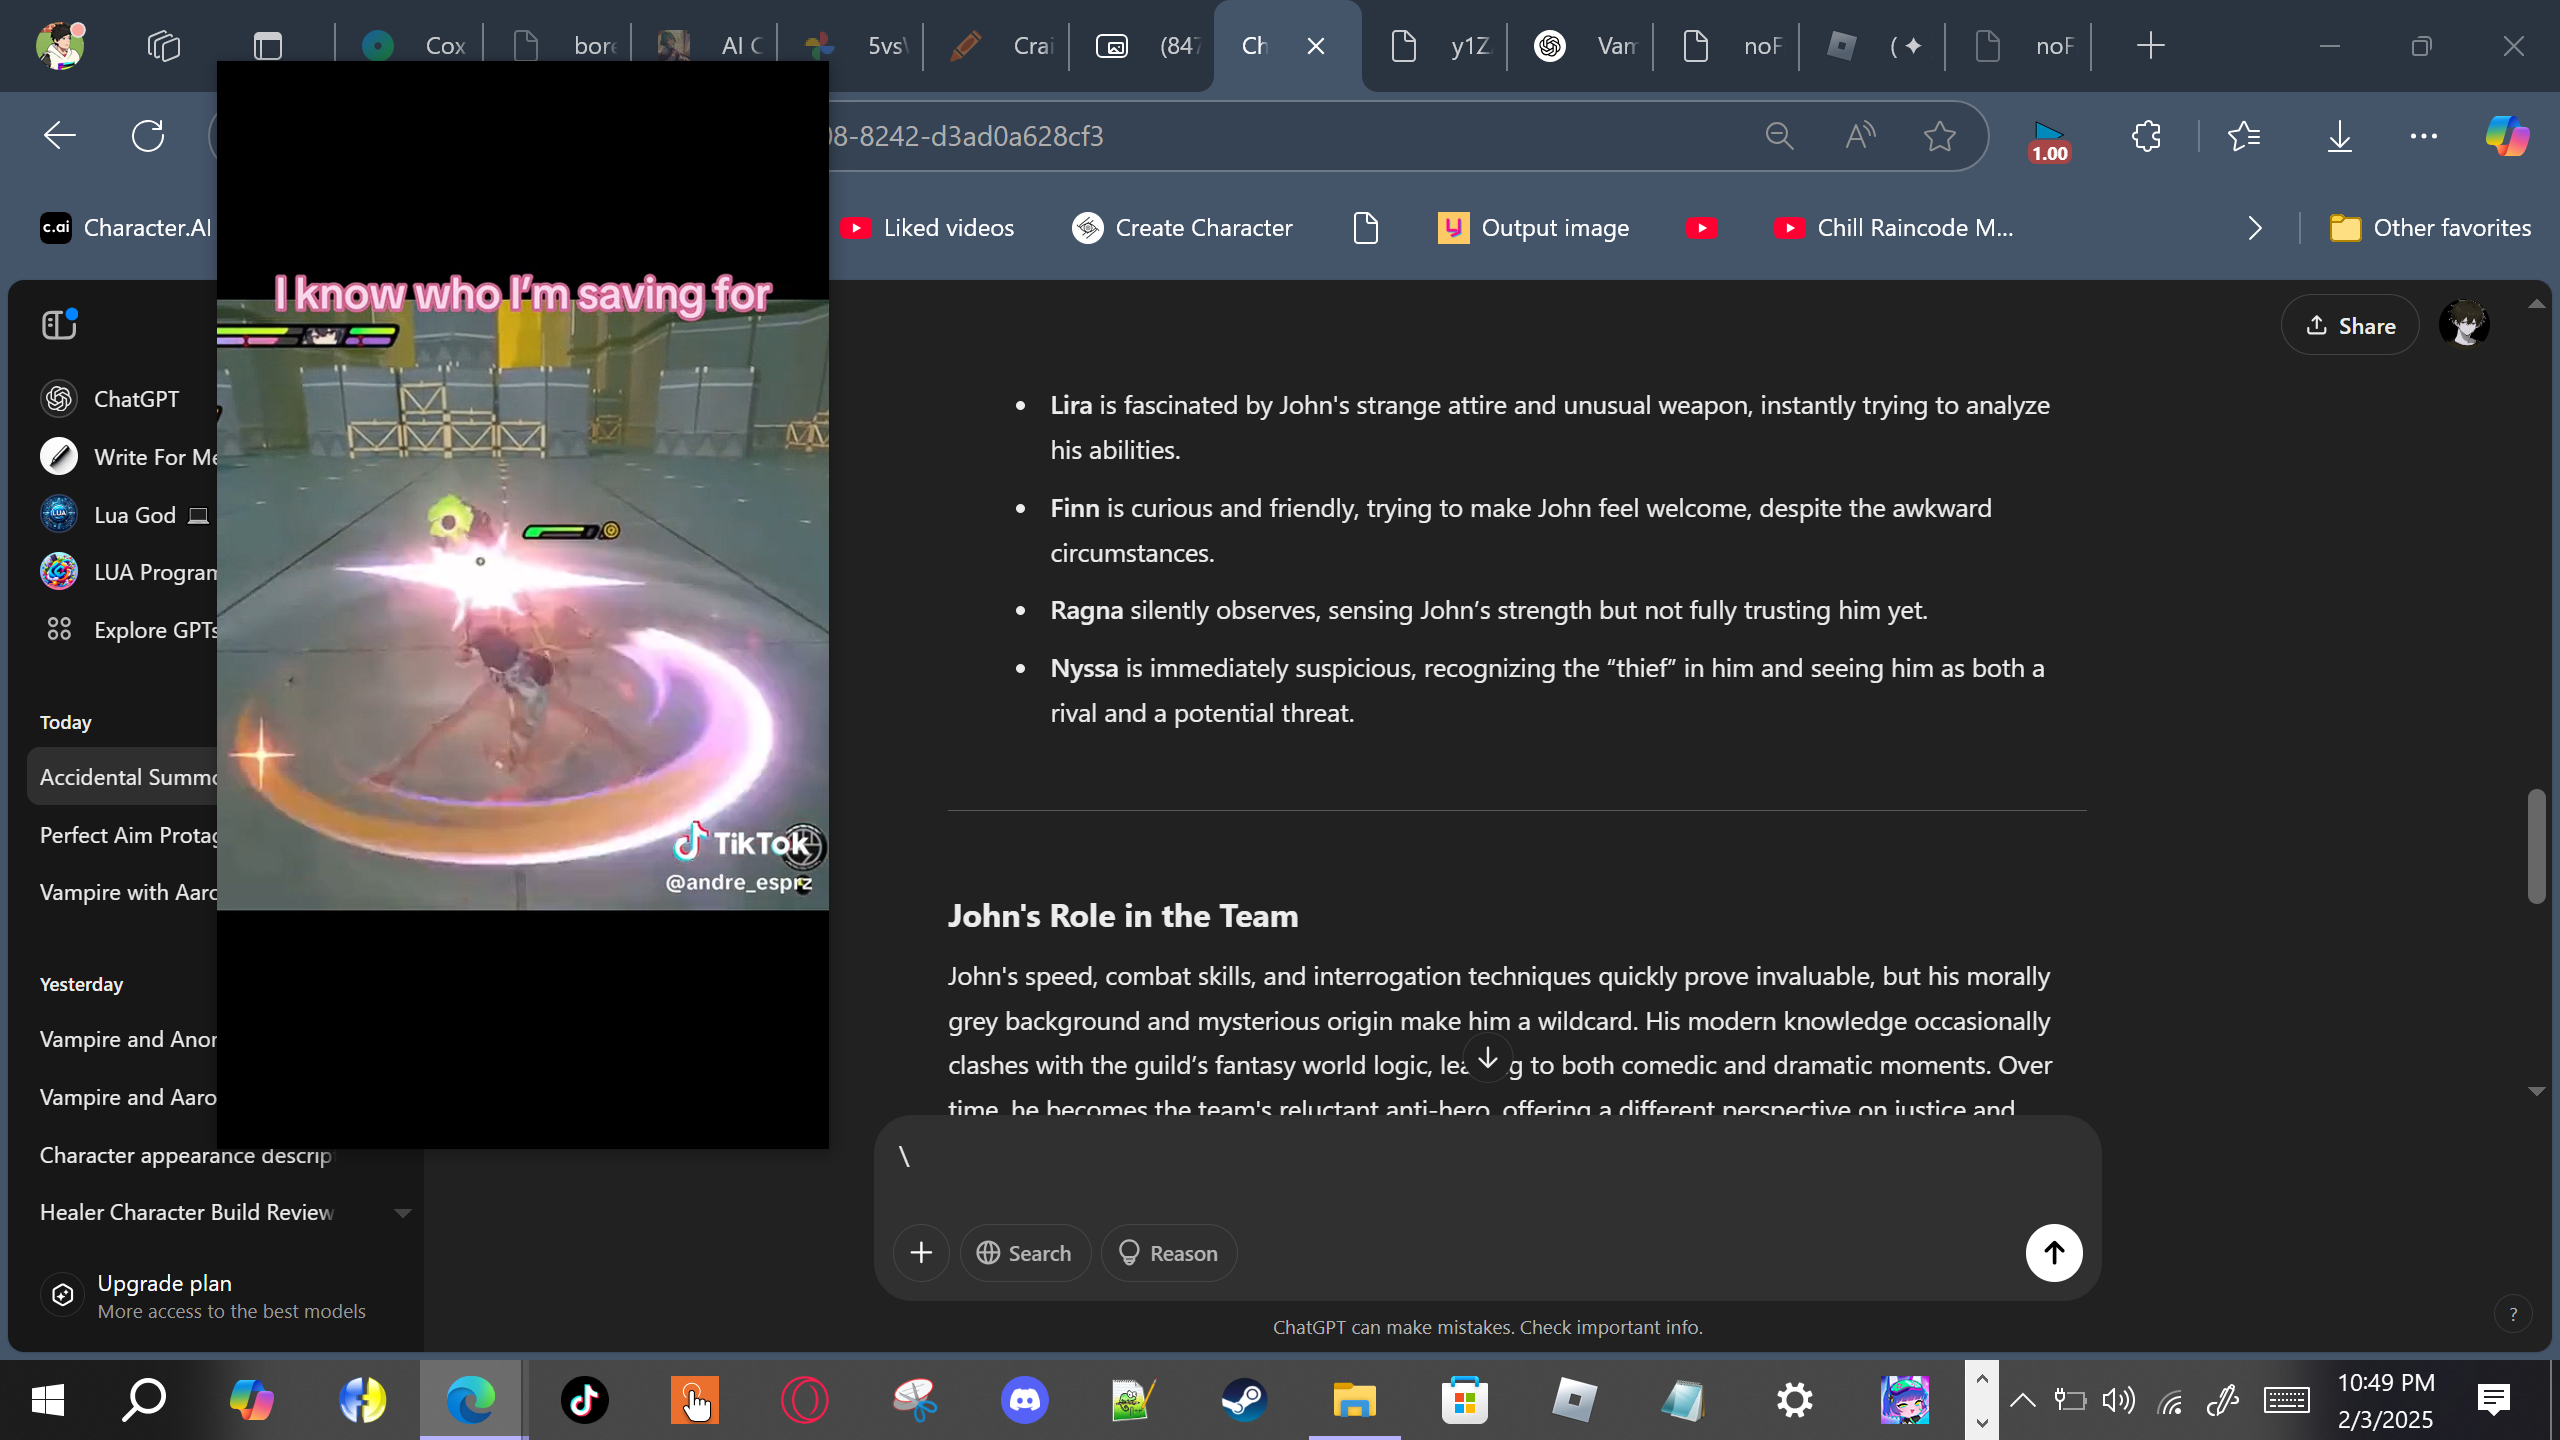This screenshot has height=1440, width=2560.
Task: Open Discord from the taskbar
Action: 1024,1400
